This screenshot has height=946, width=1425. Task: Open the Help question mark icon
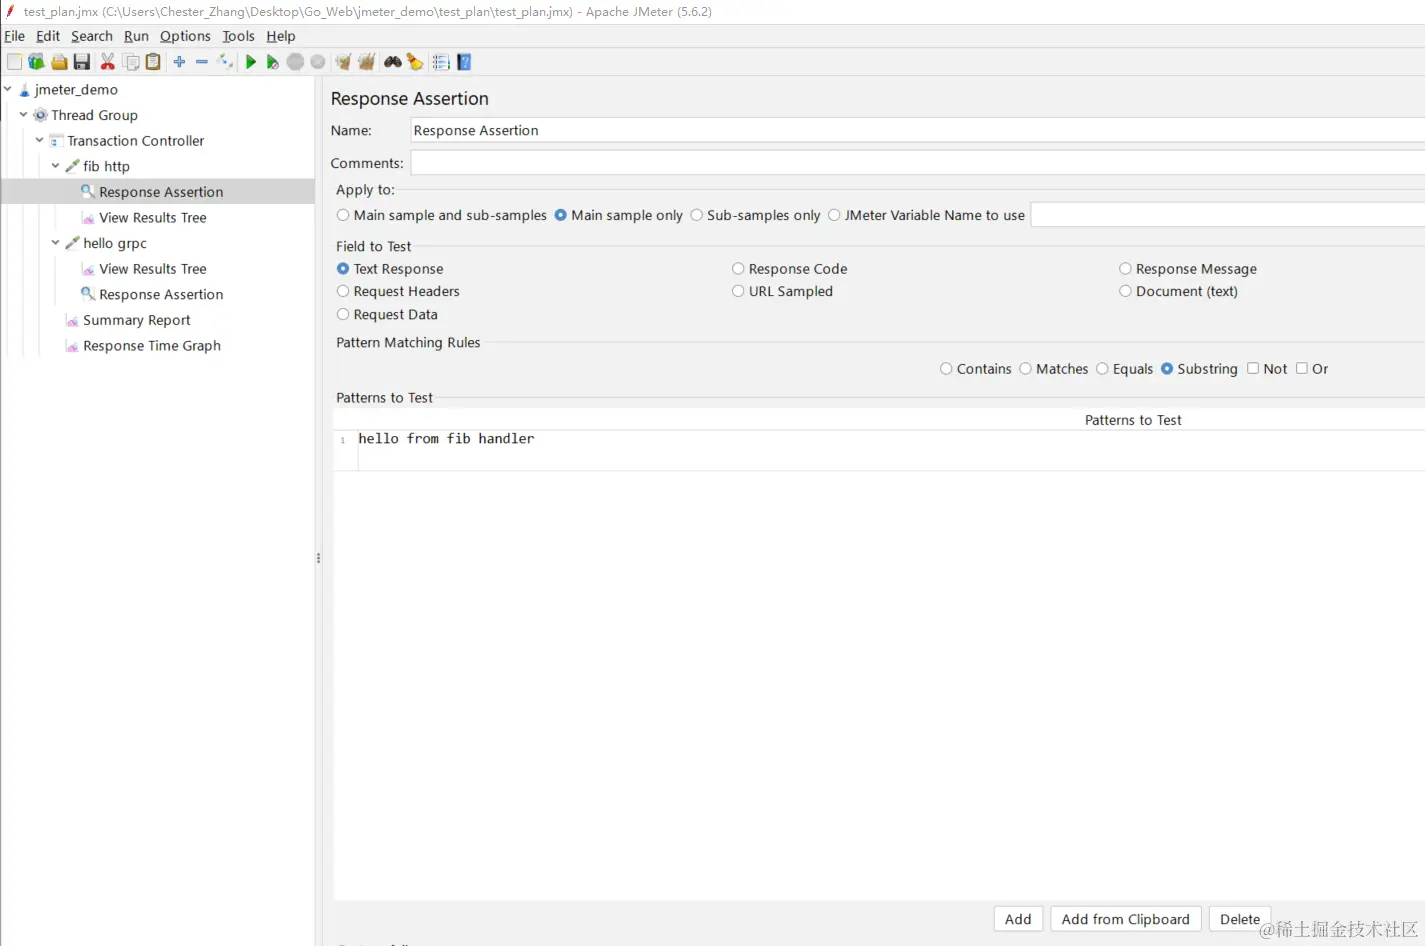tap(464, 62)
